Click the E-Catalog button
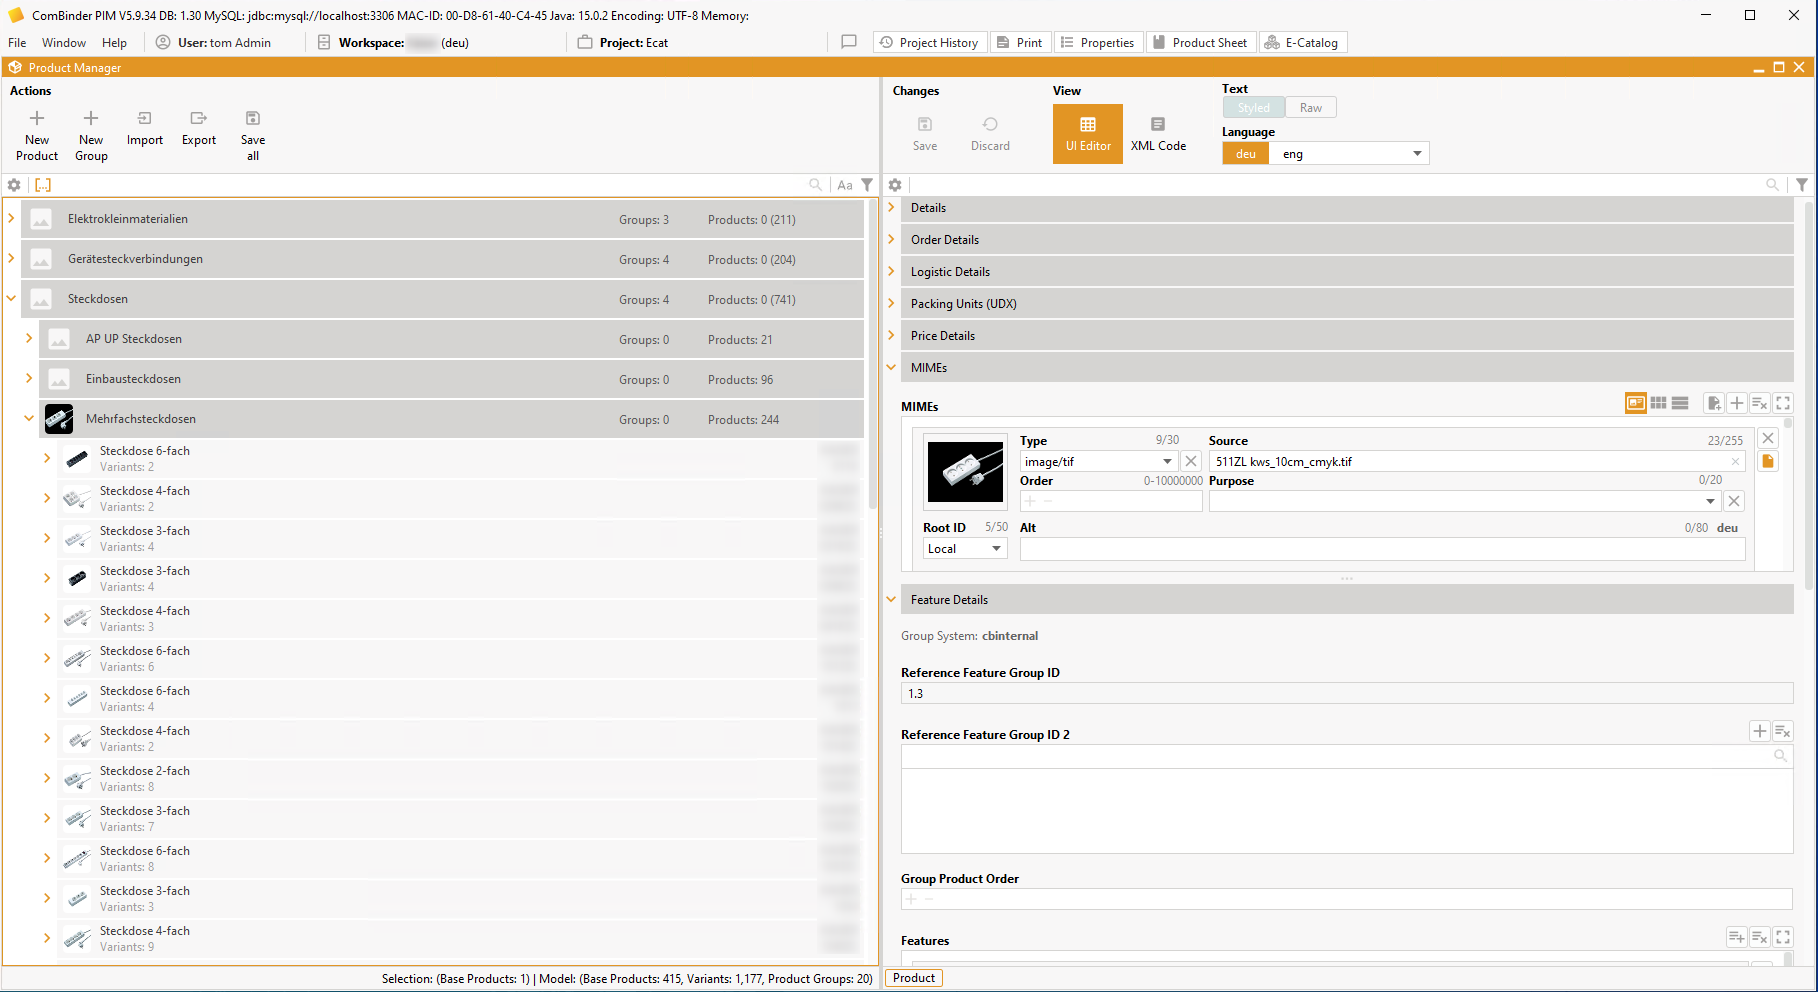 click(x=1302, y=43)
